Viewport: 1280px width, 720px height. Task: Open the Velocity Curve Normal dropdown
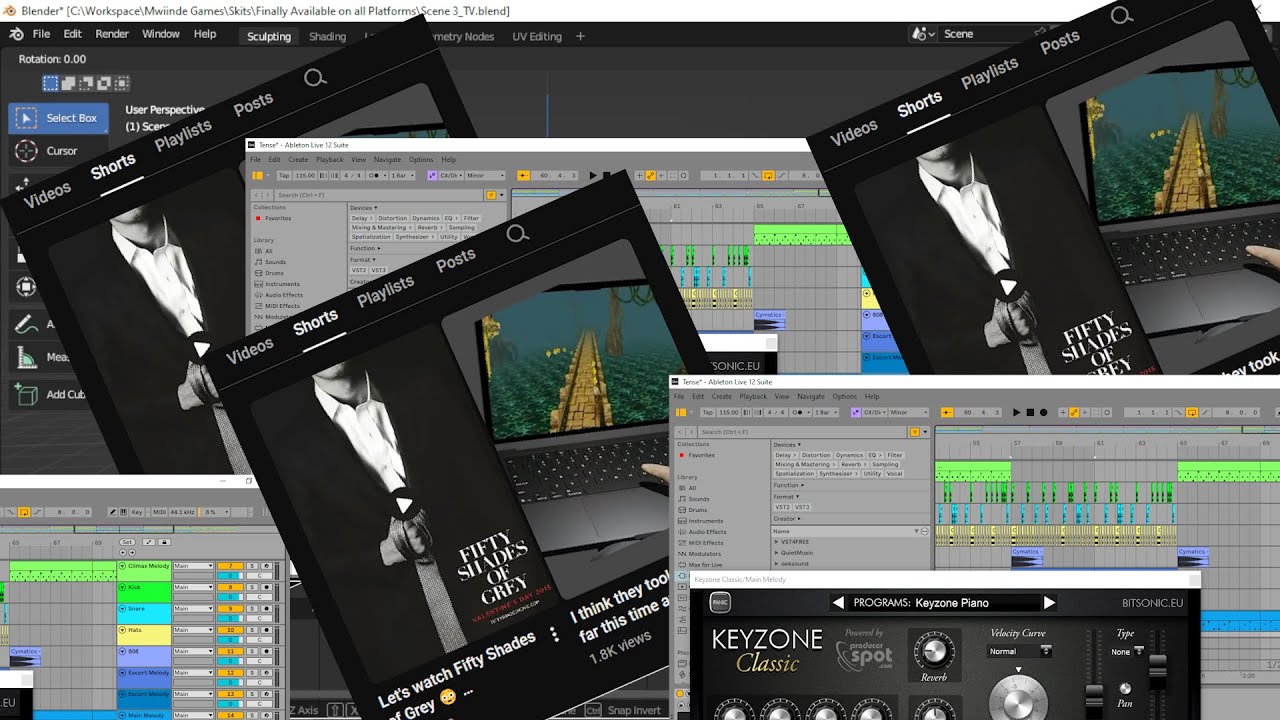[x=1019, y=651]
